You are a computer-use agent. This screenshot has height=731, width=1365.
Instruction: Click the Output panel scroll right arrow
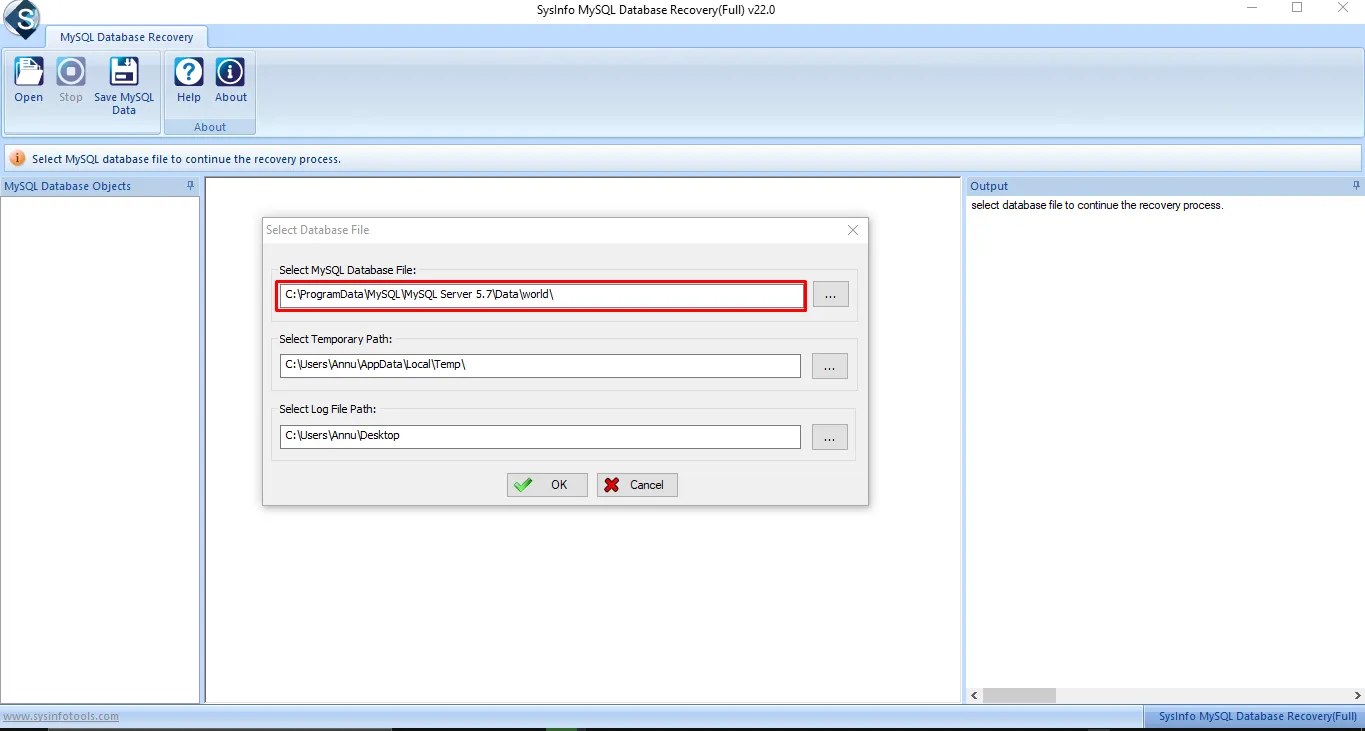[1356, 695]
